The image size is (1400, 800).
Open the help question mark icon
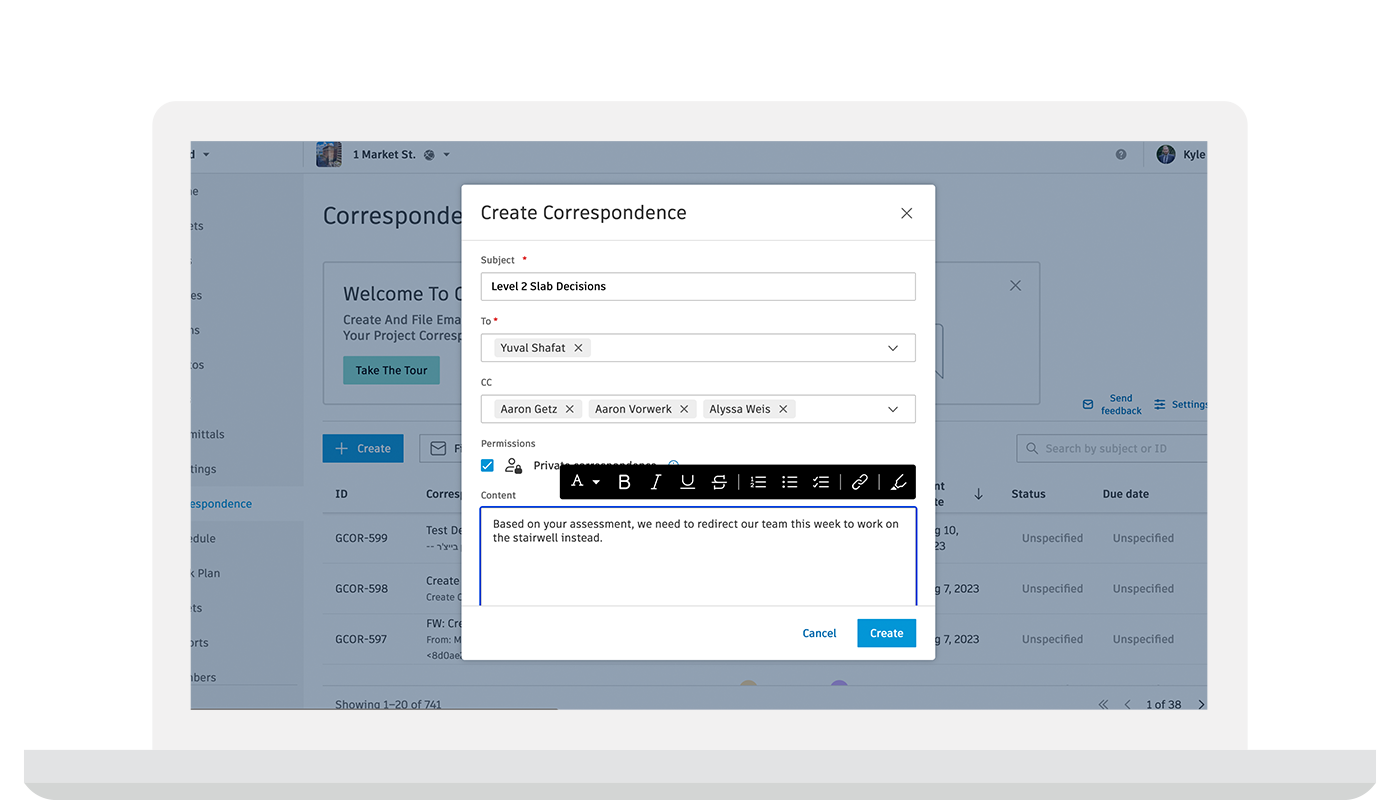click(1121, 155)
